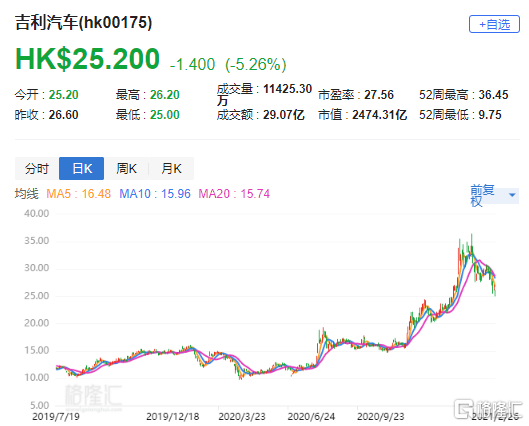529x426 pixels.
Task: Add stock via +自选 button
Action: [494, 24]
